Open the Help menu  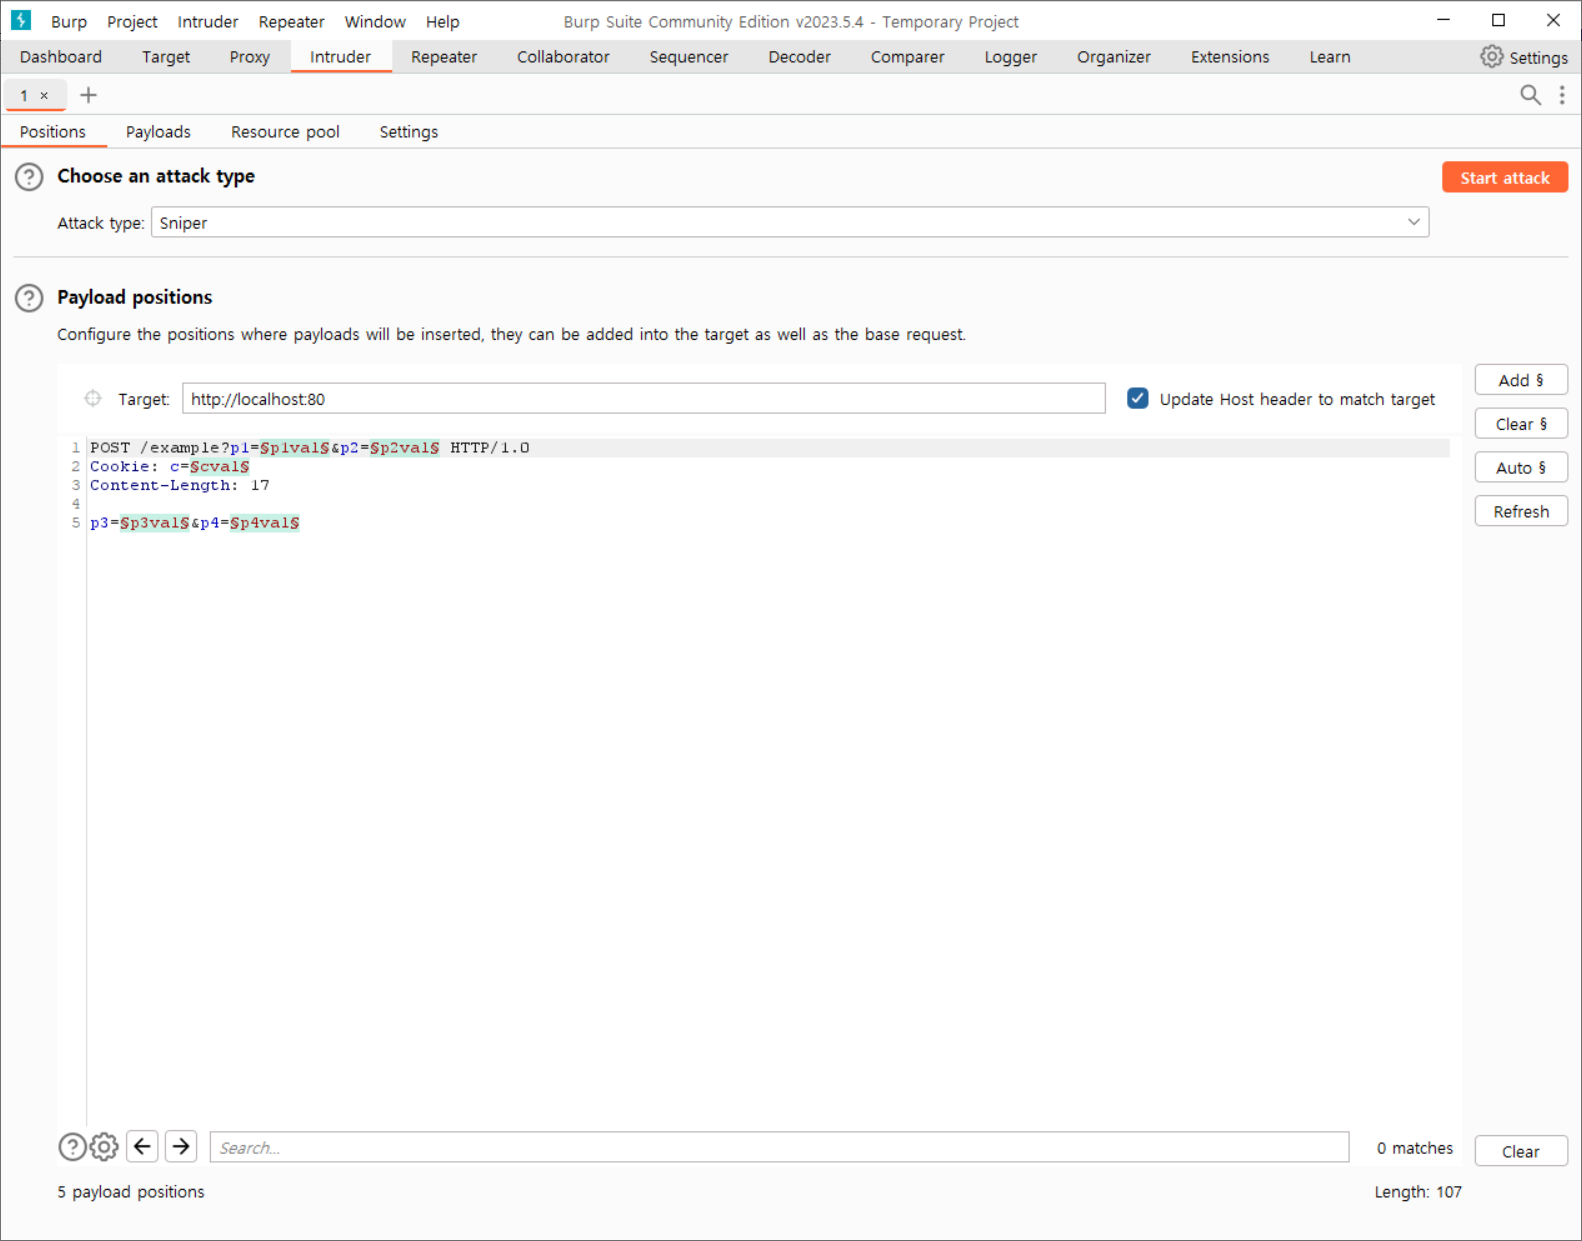click(x=442, y=21)
